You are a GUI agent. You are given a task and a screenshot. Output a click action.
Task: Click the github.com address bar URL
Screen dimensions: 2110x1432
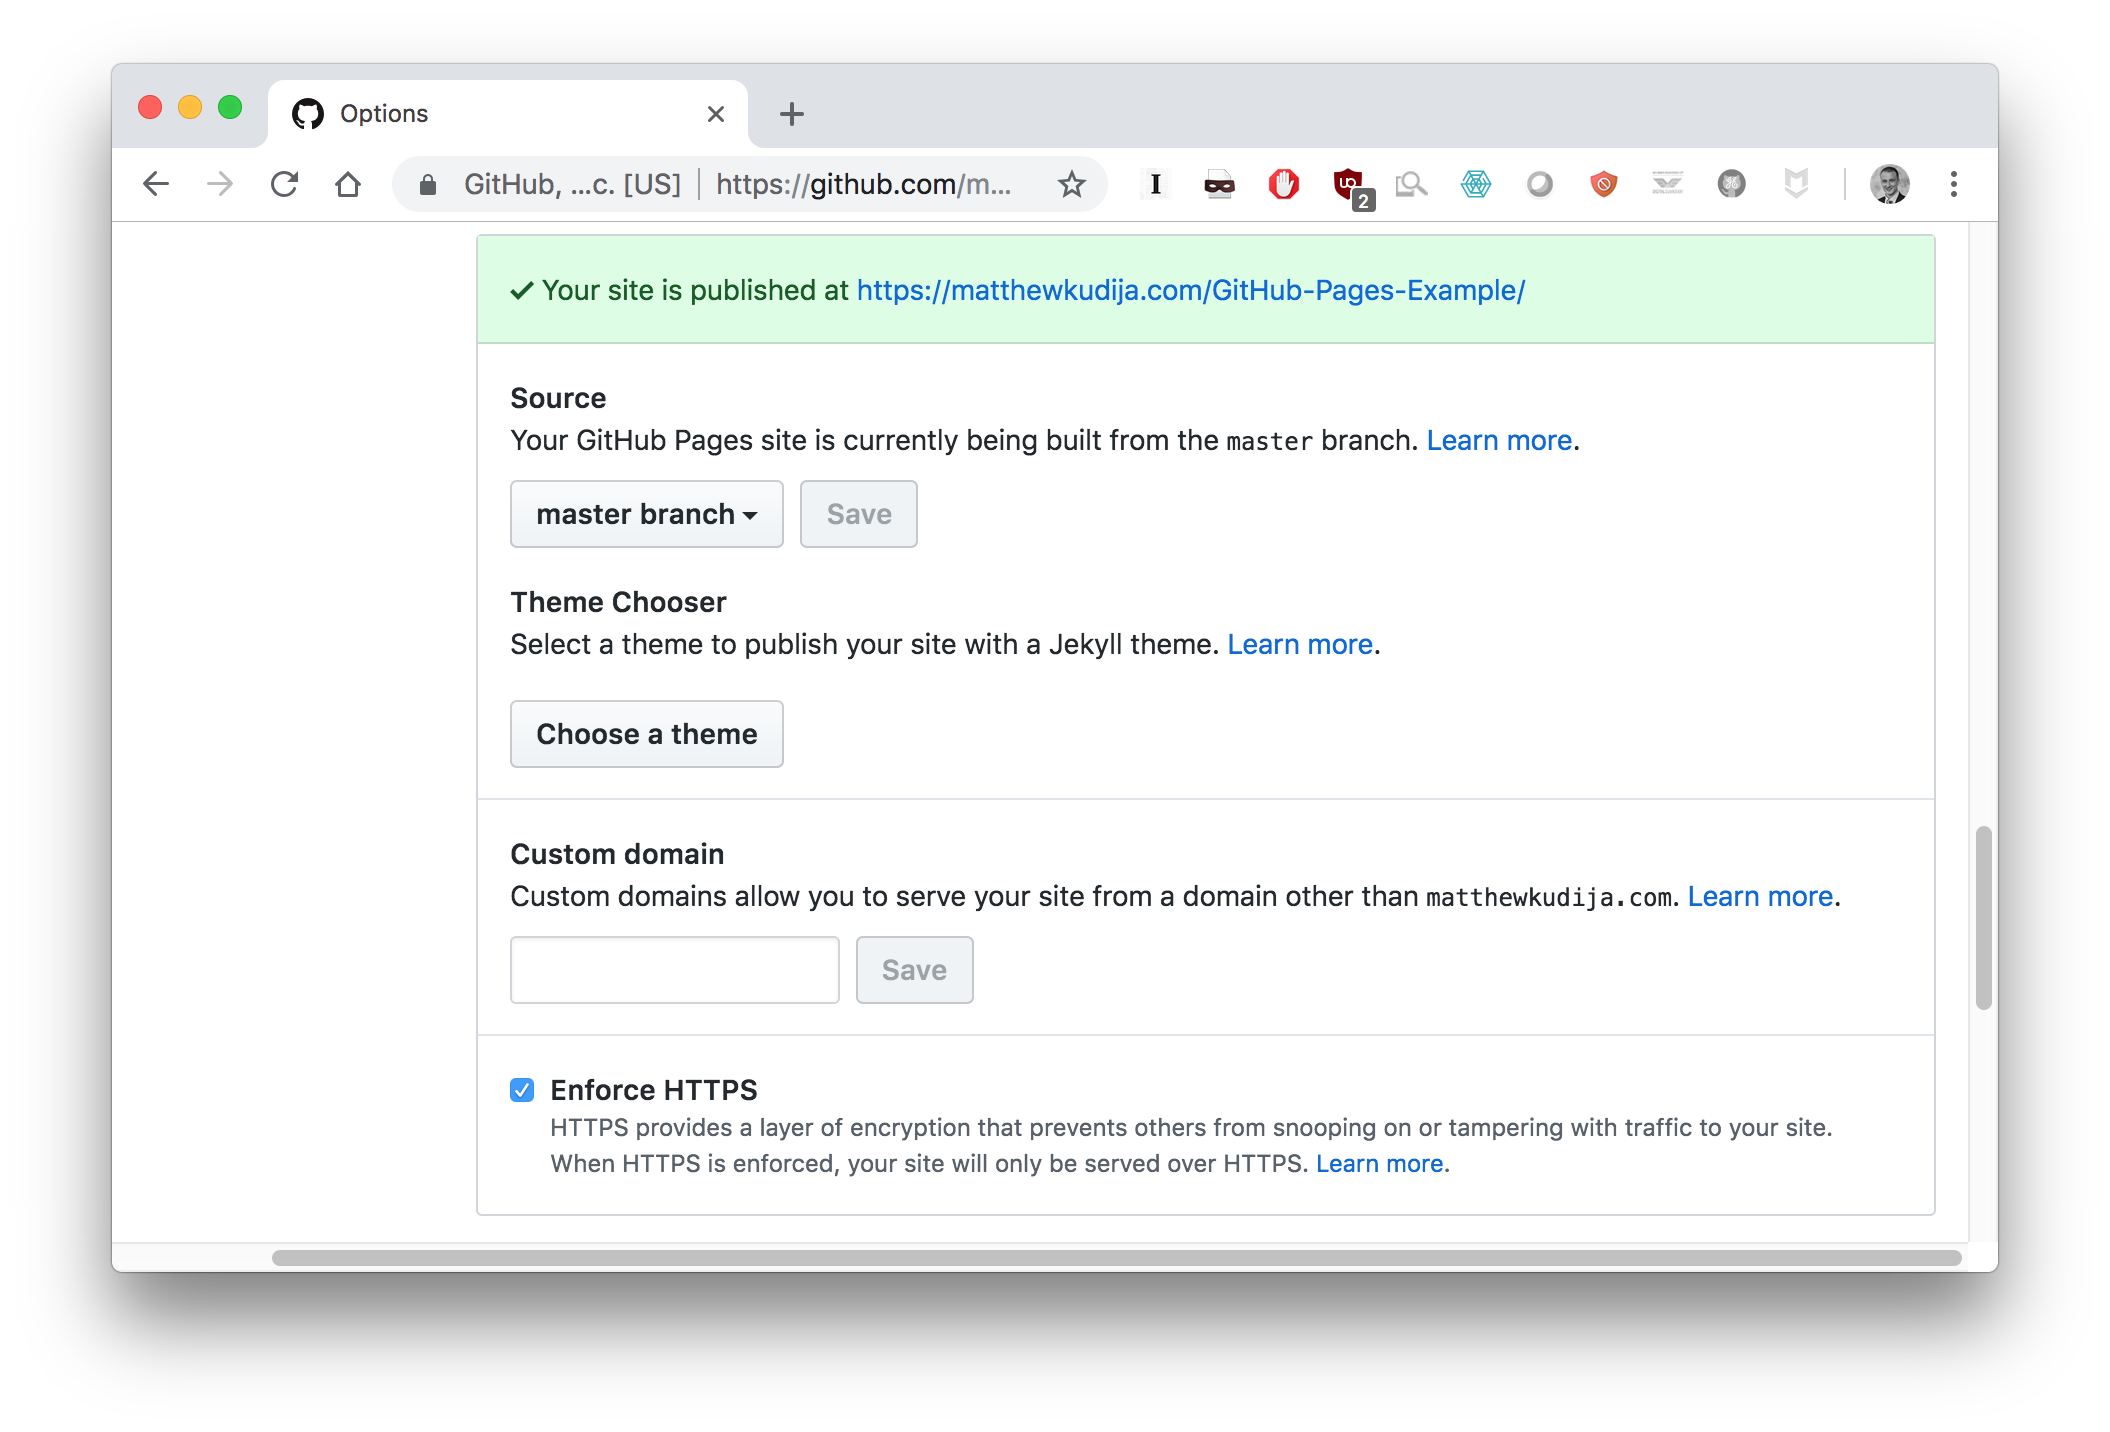click(863, 184)
